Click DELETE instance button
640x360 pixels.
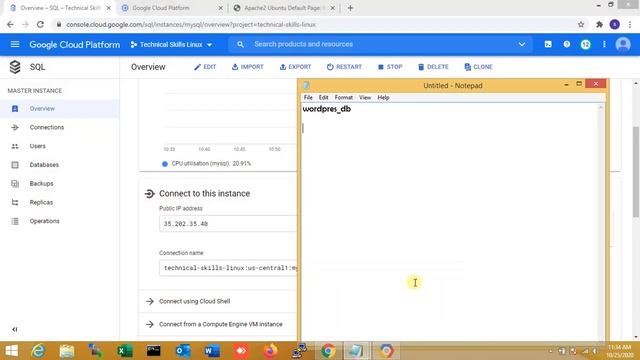pyautogui.click(x=433, y=67)
